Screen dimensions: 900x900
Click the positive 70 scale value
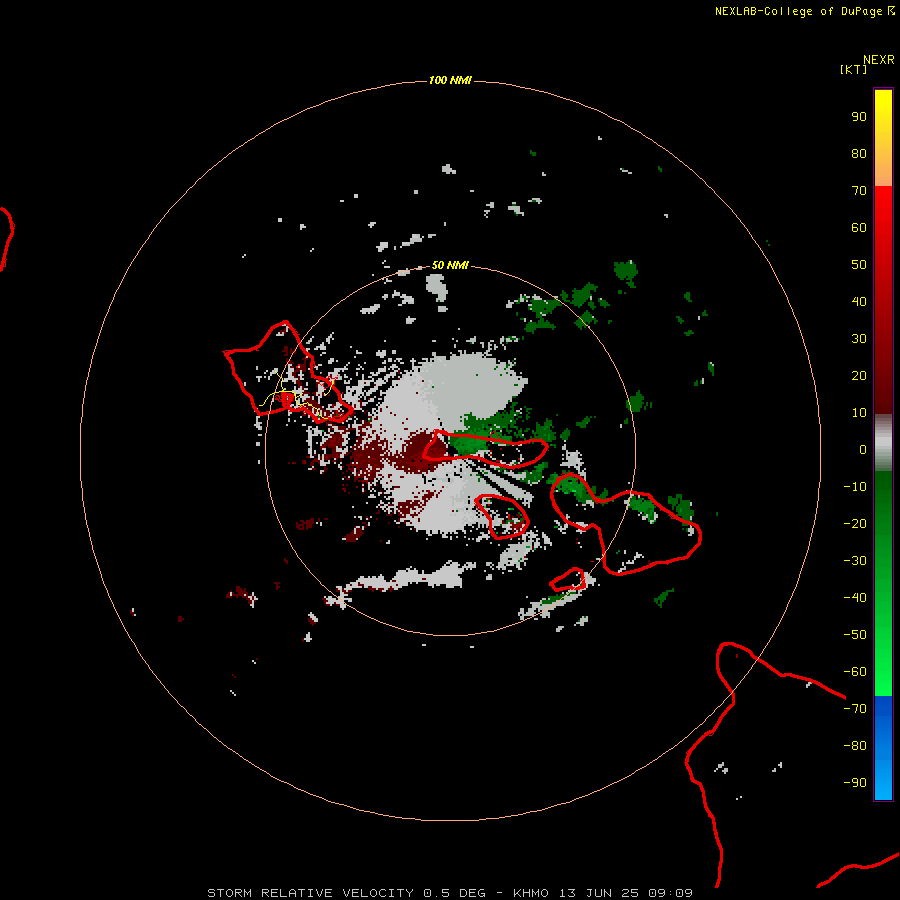(x=859, y=191)
